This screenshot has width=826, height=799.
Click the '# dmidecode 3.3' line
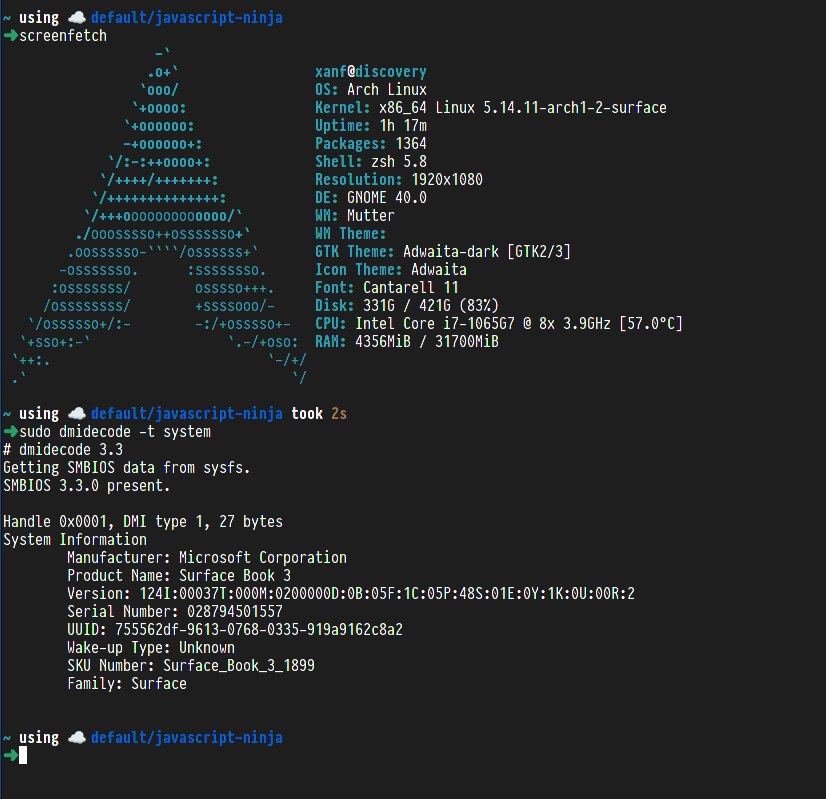coord(63,449)
